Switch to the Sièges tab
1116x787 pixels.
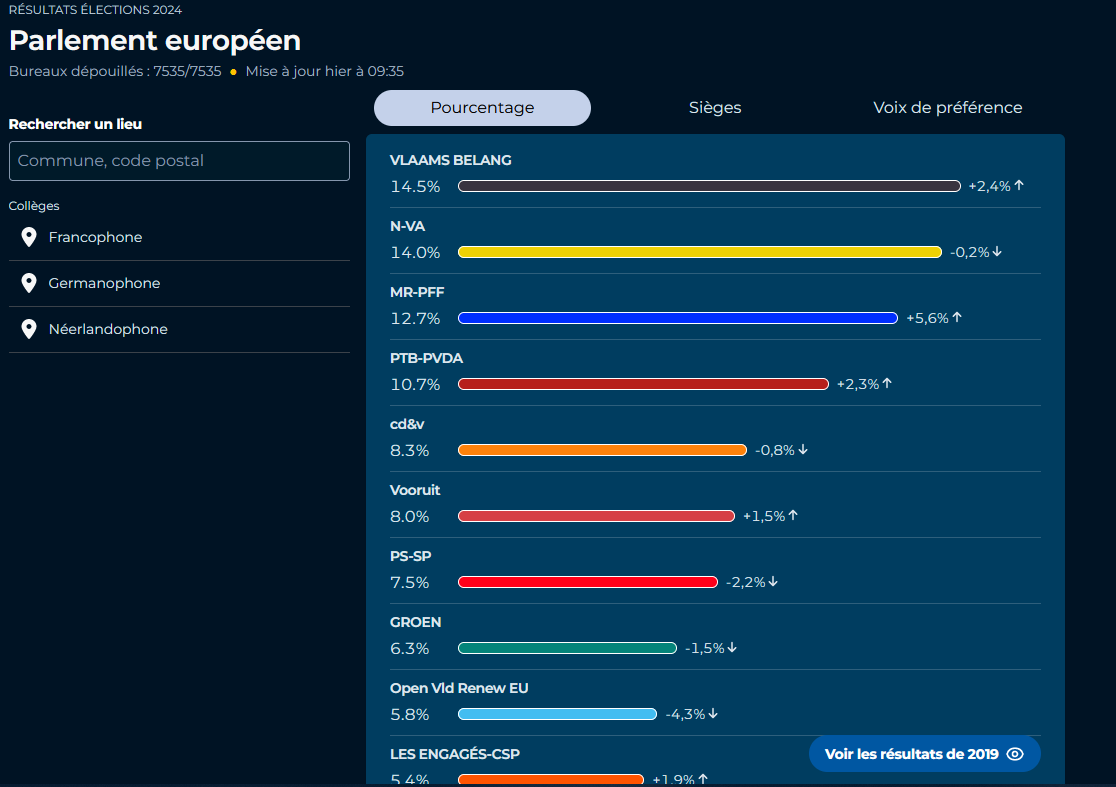[715, 108]
